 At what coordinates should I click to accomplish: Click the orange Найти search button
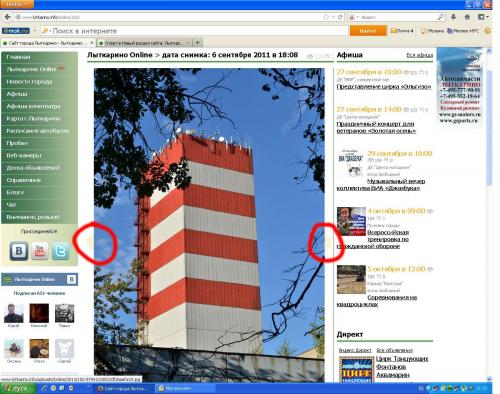click(x=368, y=31)
